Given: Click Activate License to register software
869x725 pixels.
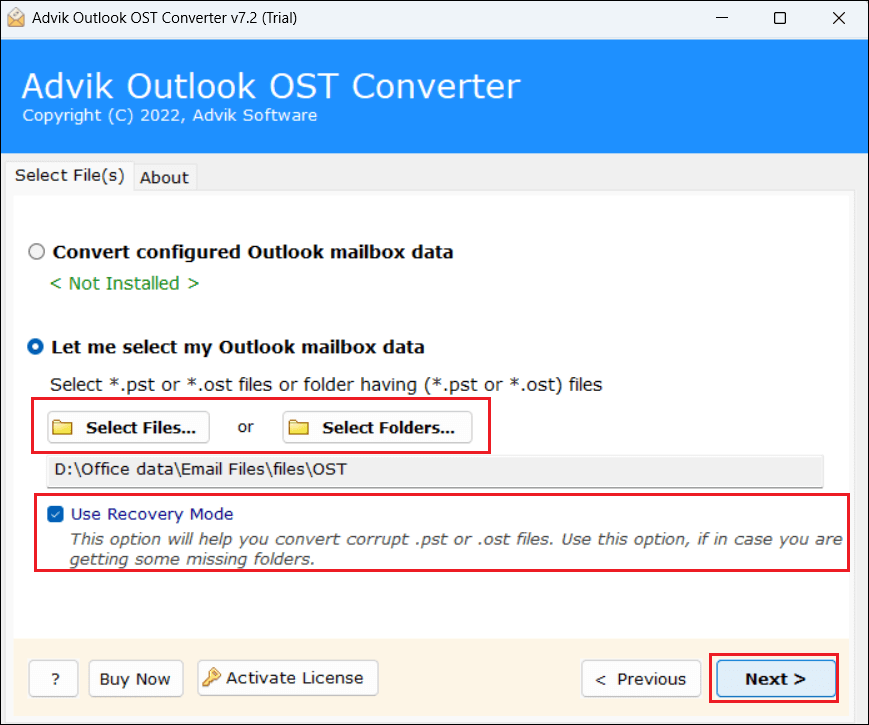Looking at the screenshot, I should (x=287, y=677).
